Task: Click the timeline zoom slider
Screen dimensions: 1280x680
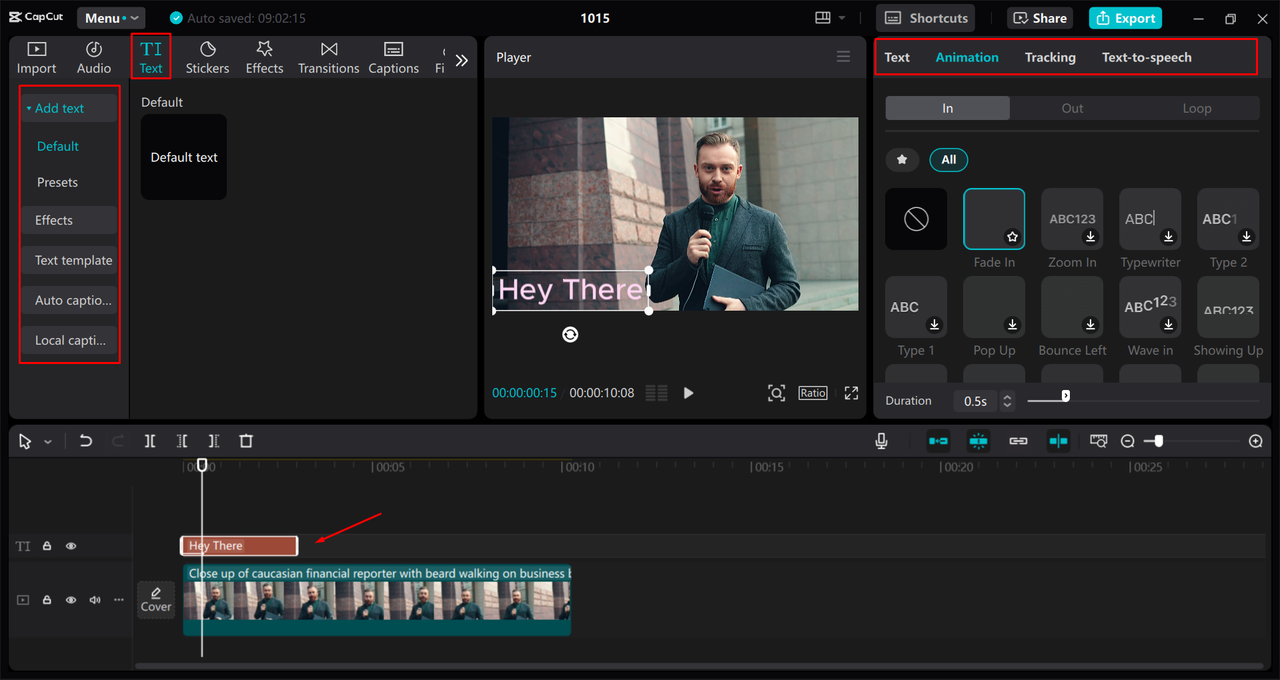Action: (1191, 441)
